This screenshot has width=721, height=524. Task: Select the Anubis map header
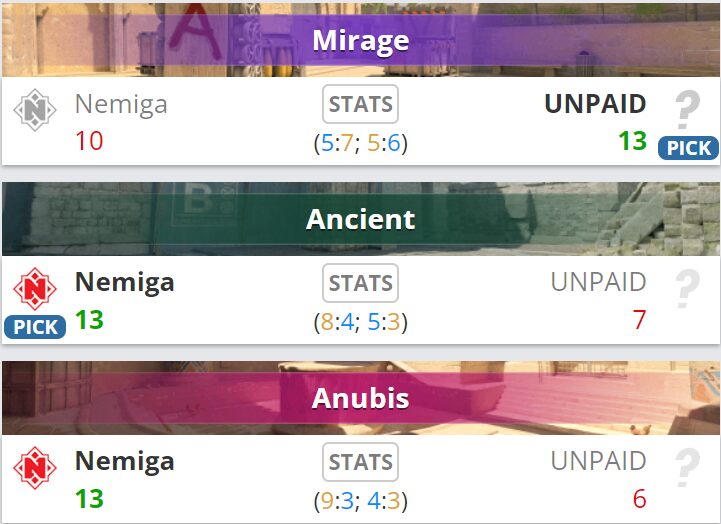tap(360, 398)
